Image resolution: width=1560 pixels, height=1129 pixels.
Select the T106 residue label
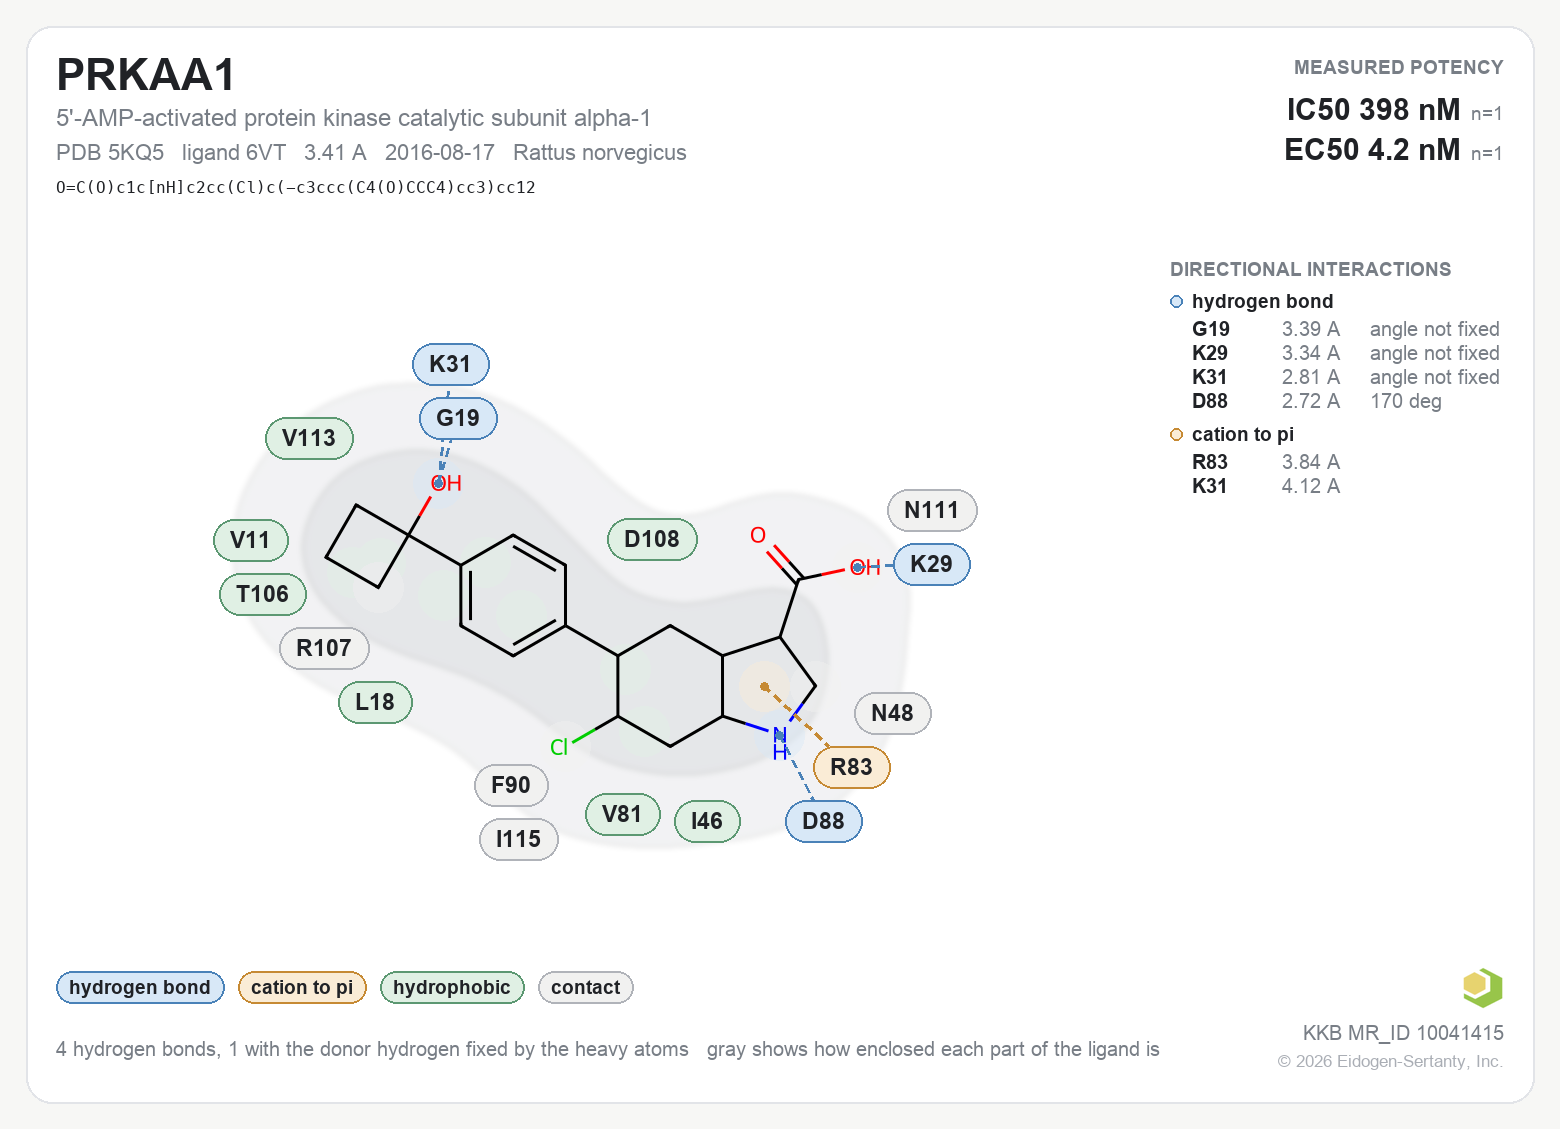pyautogui.click(x=263, y=594)
